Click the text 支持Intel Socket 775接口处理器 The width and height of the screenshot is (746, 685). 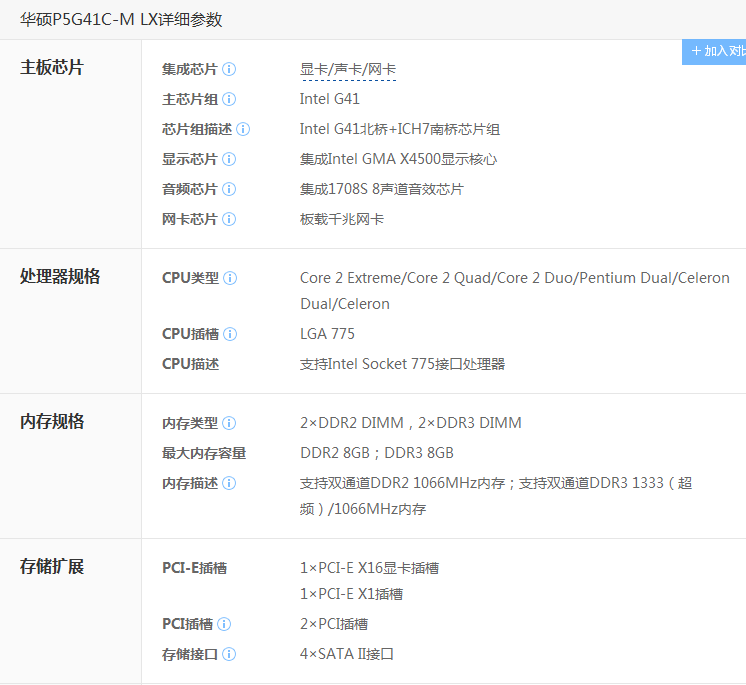402,364
